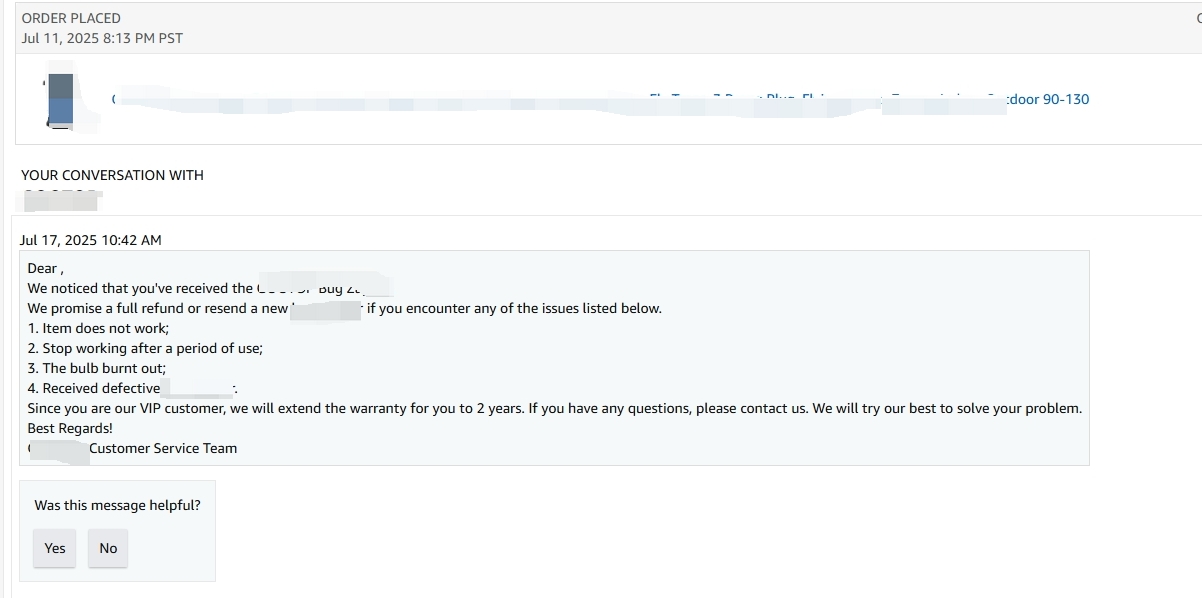
Task: Open the product thumbnail image
Action: tap(60, 99)
